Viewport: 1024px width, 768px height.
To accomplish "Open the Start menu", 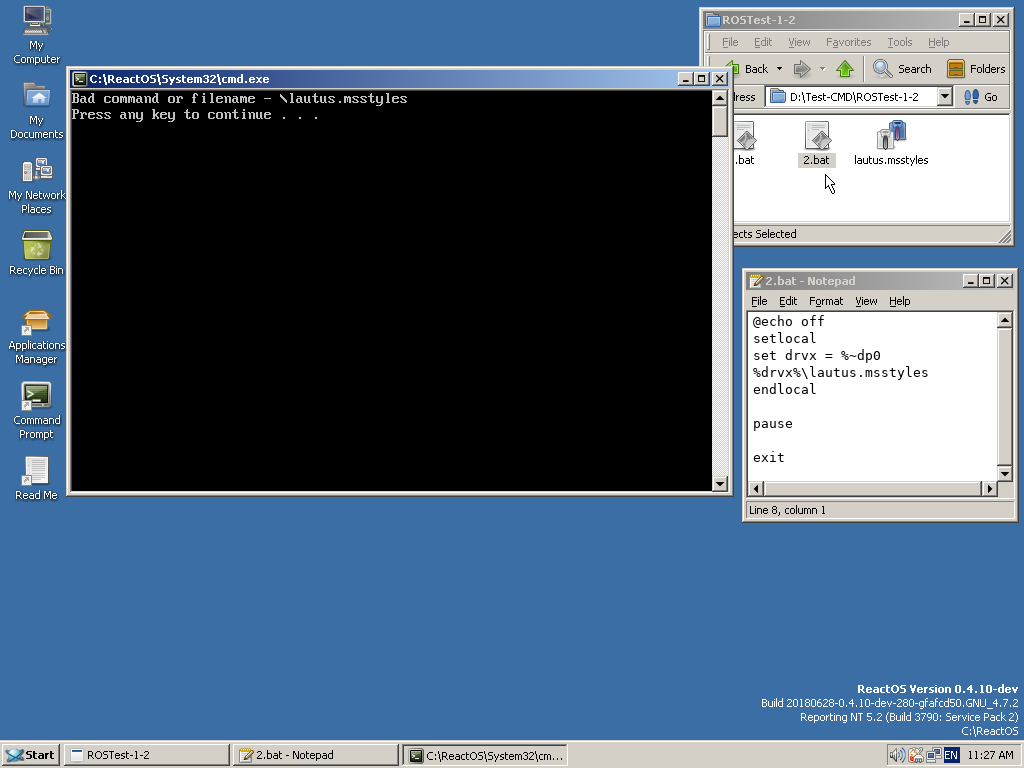I will point(30,755).
